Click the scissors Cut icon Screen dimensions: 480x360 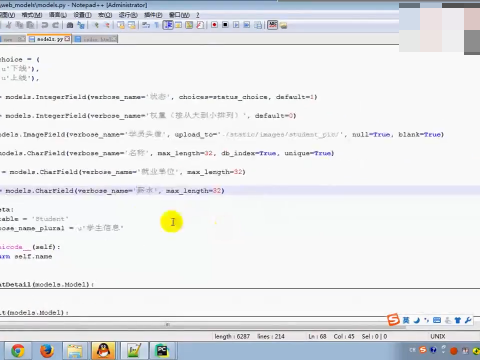(9, 25)
